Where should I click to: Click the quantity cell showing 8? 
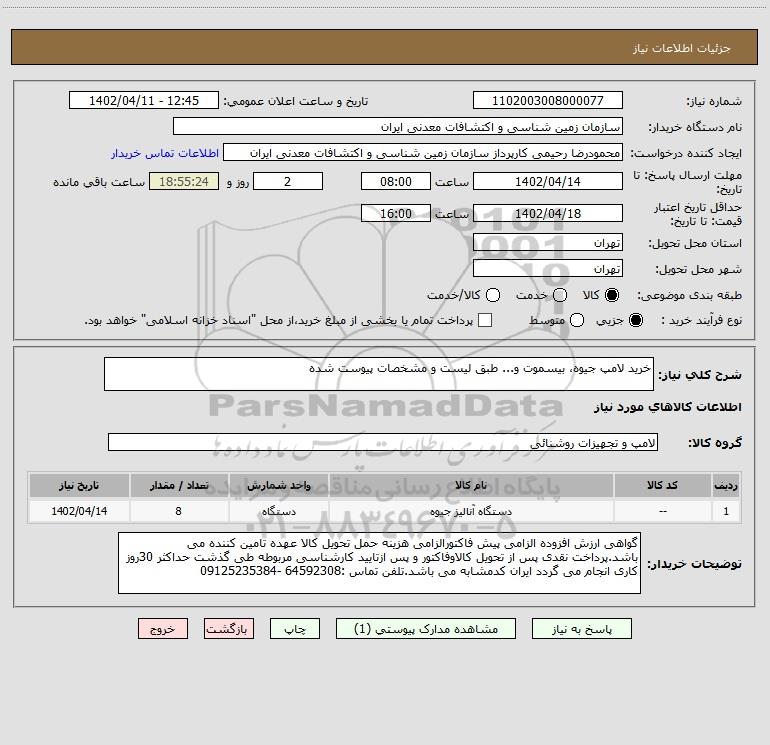179,511
